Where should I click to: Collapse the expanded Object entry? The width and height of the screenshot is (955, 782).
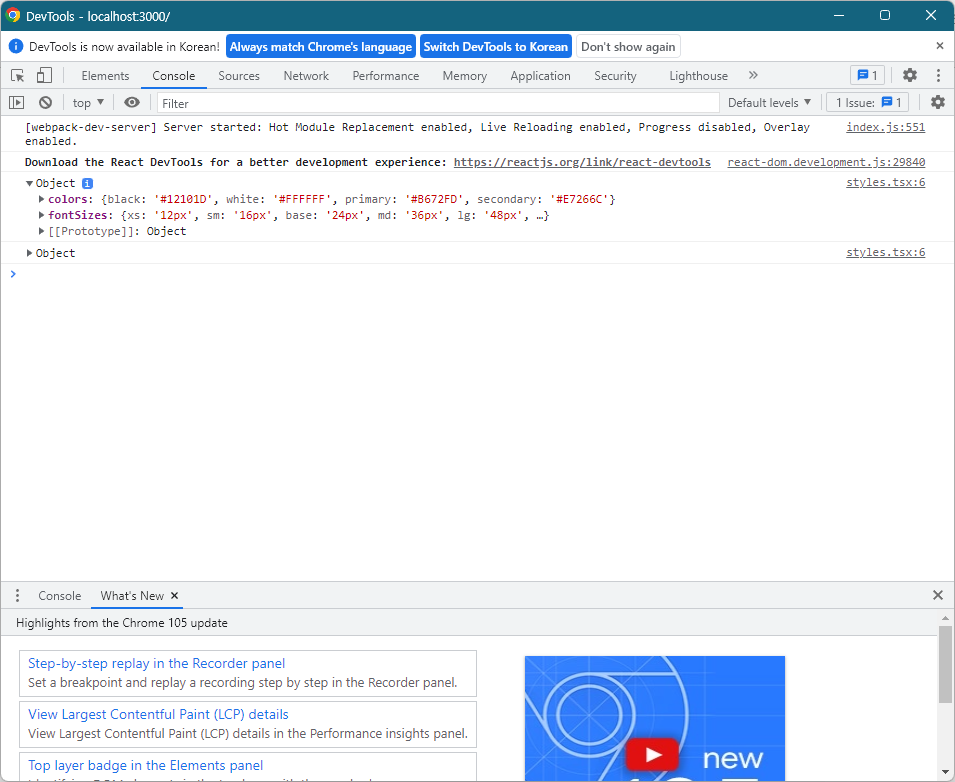coord(29,183)
